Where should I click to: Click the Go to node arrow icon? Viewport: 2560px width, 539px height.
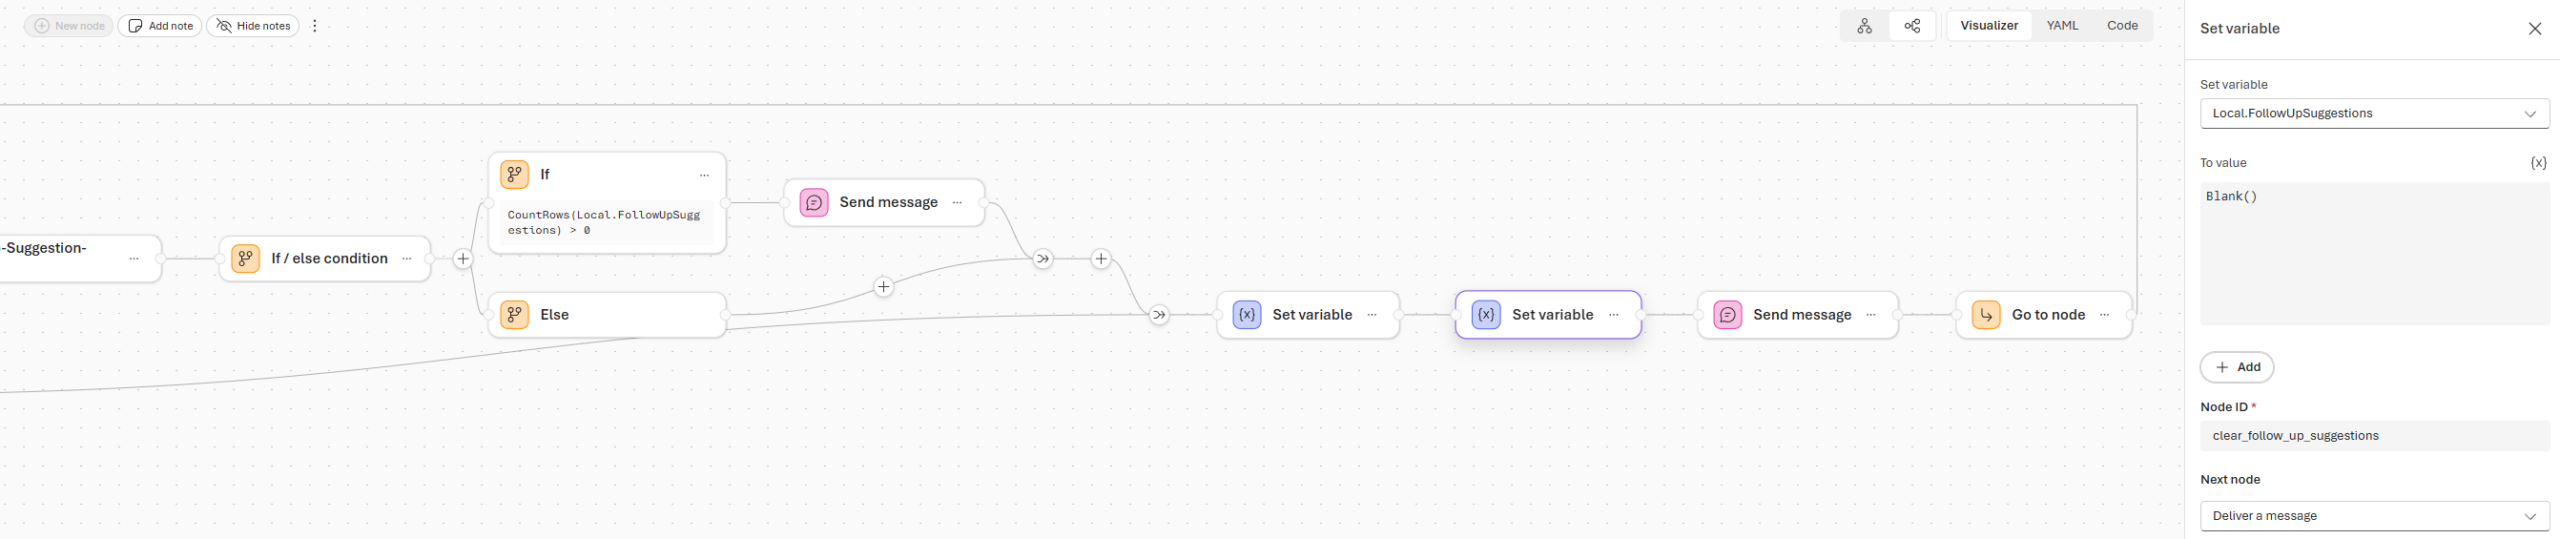click(1986, 315)
